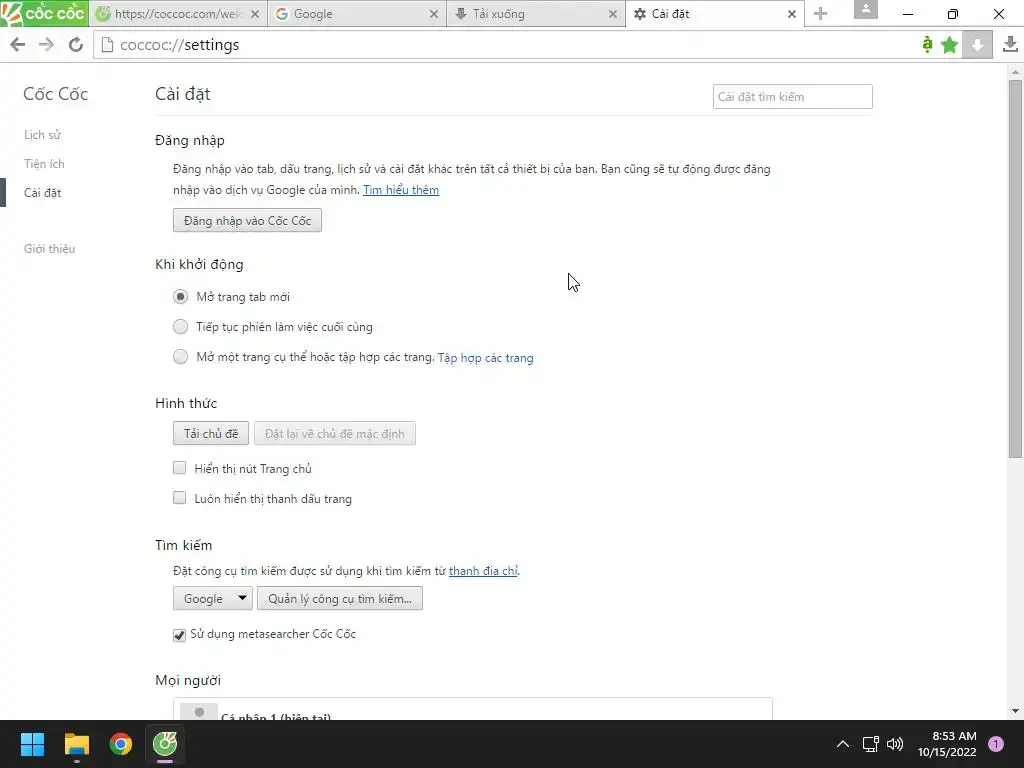Viewport: 1024px width, 768px height.
Task: Open 'thanh địa chỉ' link
Action: [x=483, y=571]
